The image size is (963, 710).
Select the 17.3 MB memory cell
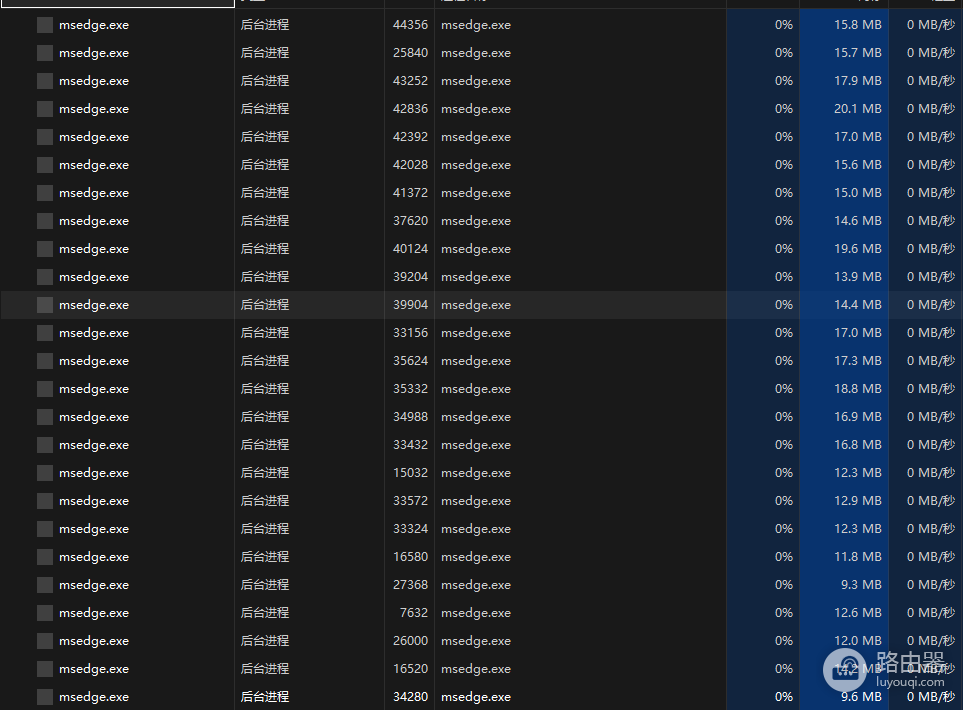click(x=857, y=361)
